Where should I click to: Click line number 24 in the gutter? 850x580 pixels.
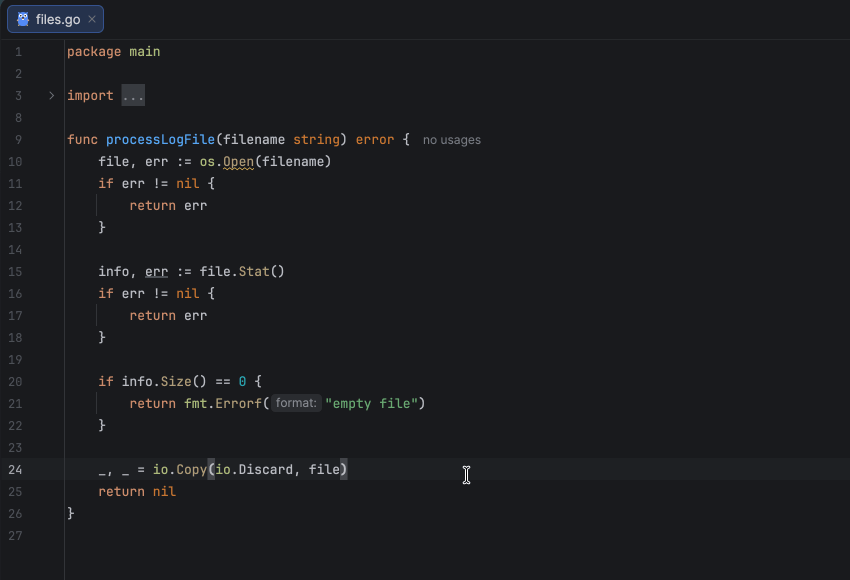pos(17,469)
